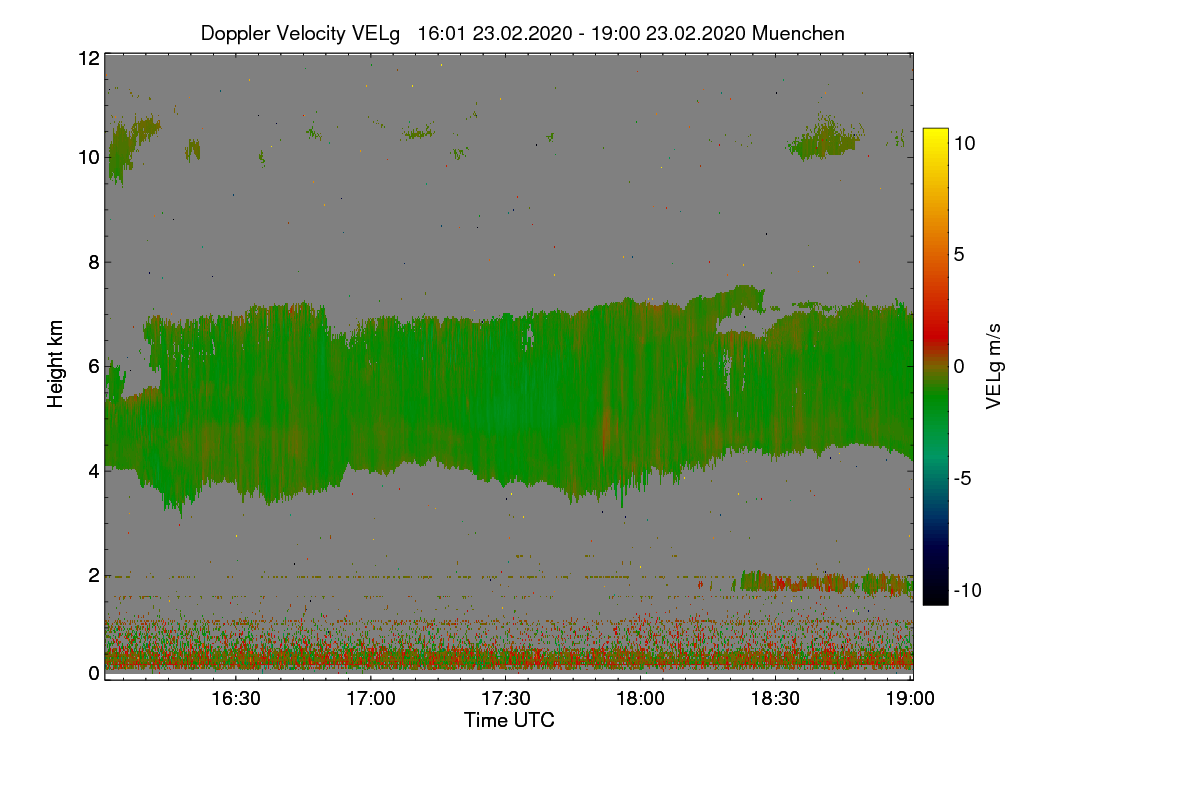Select the 18:30 time axis label
The height and width of the screenshot is (800, 1200).
click(775, 698)
